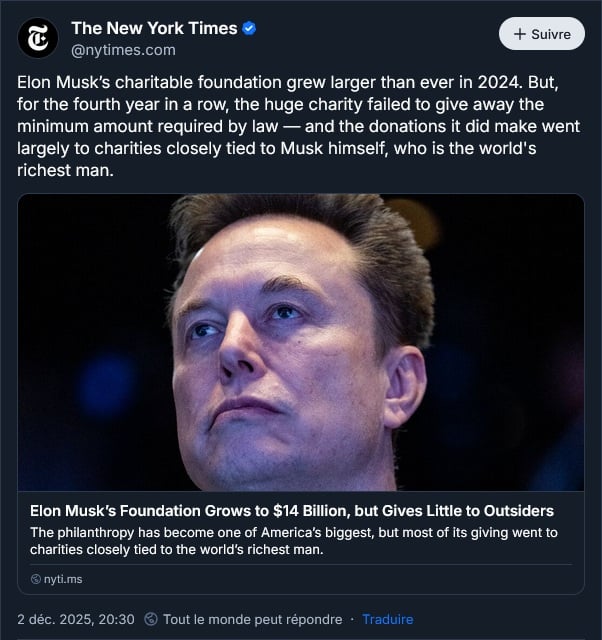Image resolution: width=602 pixels, height=640 pixels.
Task: Click the blue verified checkmark badge
Action: click(x=250, y=29)
